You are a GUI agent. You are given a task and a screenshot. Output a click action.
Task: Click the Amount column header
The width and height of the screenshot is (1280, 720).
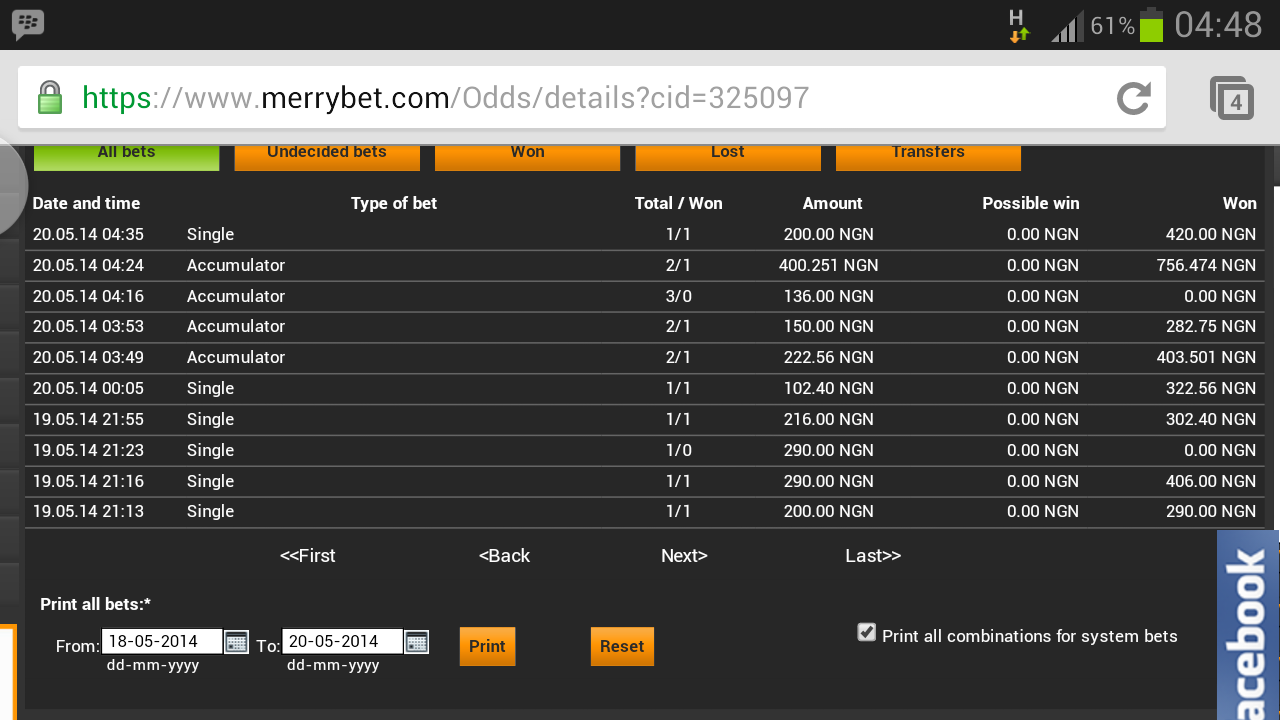point(832,203)
